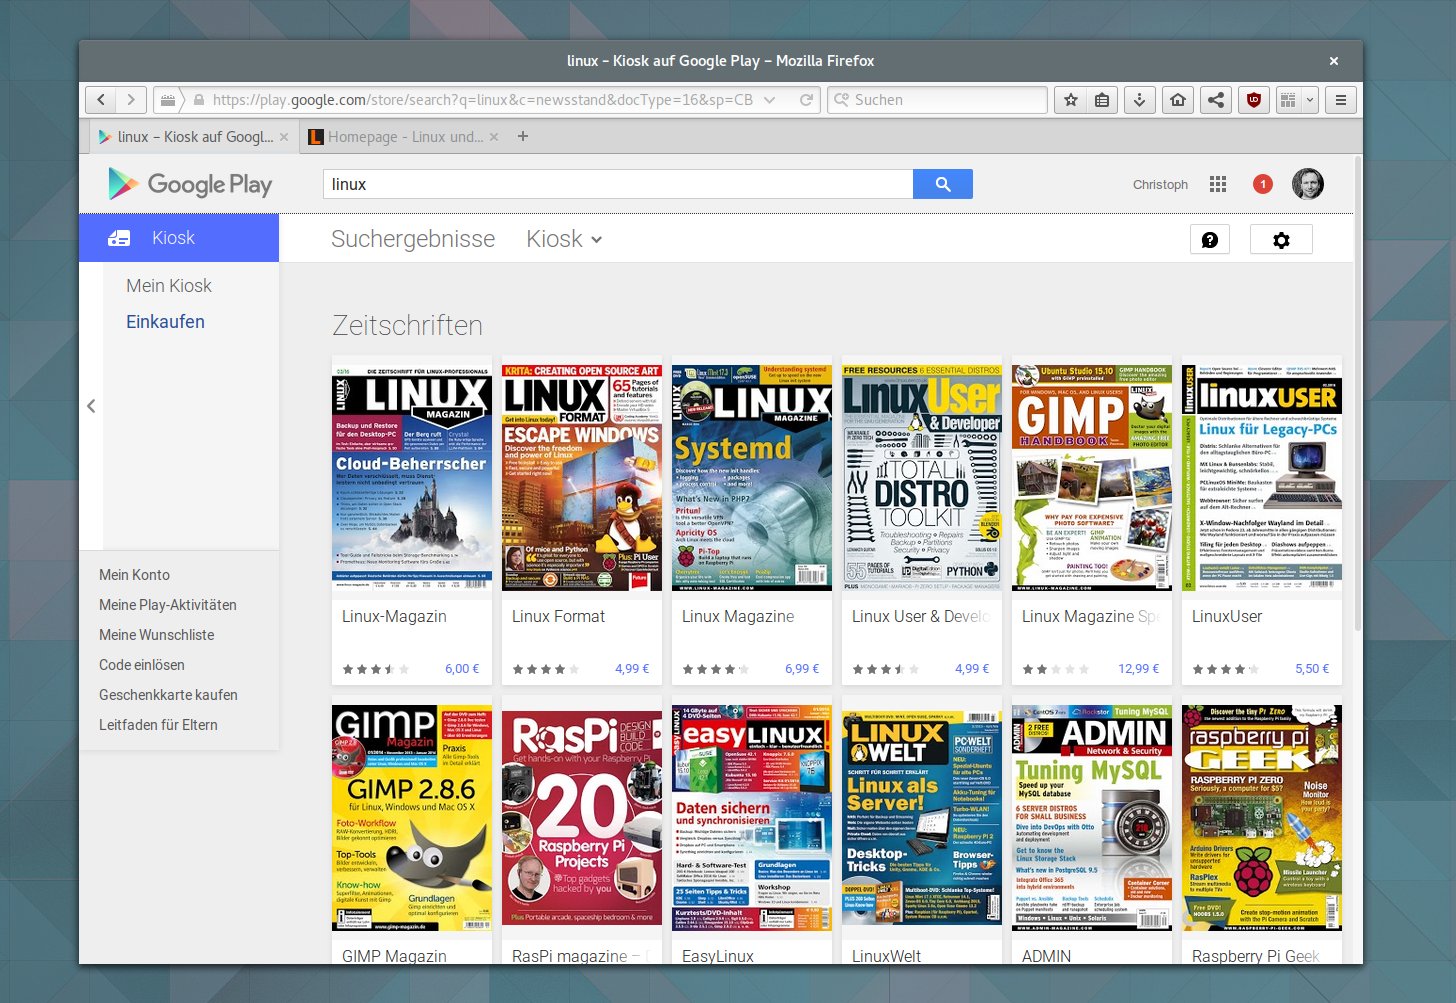
Task: Open Google Play help icon
Action: (1210, 240)
